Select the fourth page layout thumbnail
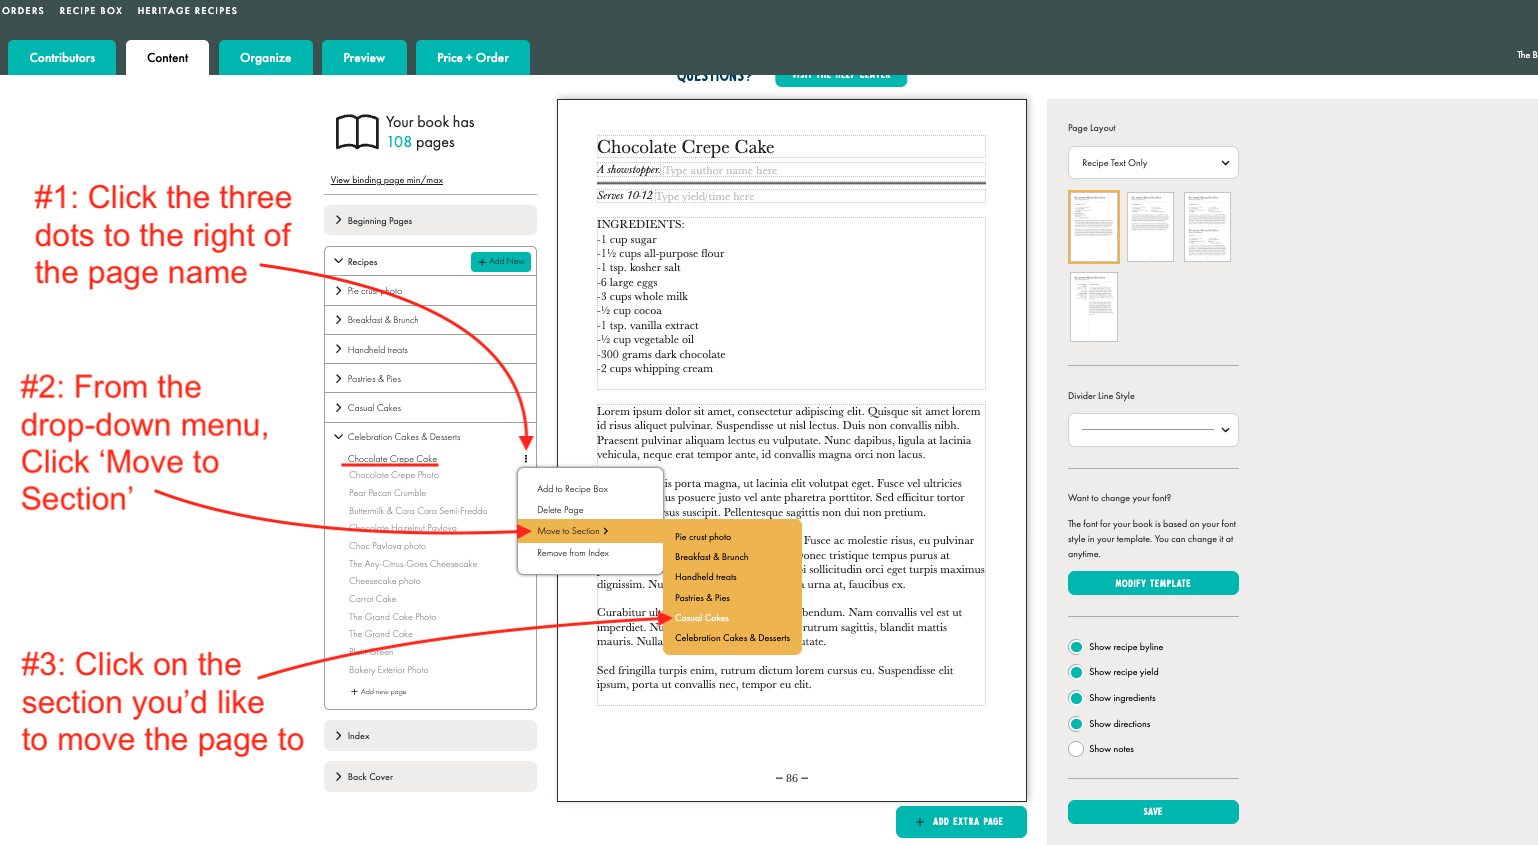The width and height of the screenshot is (1538, 845). (1093, 307)
